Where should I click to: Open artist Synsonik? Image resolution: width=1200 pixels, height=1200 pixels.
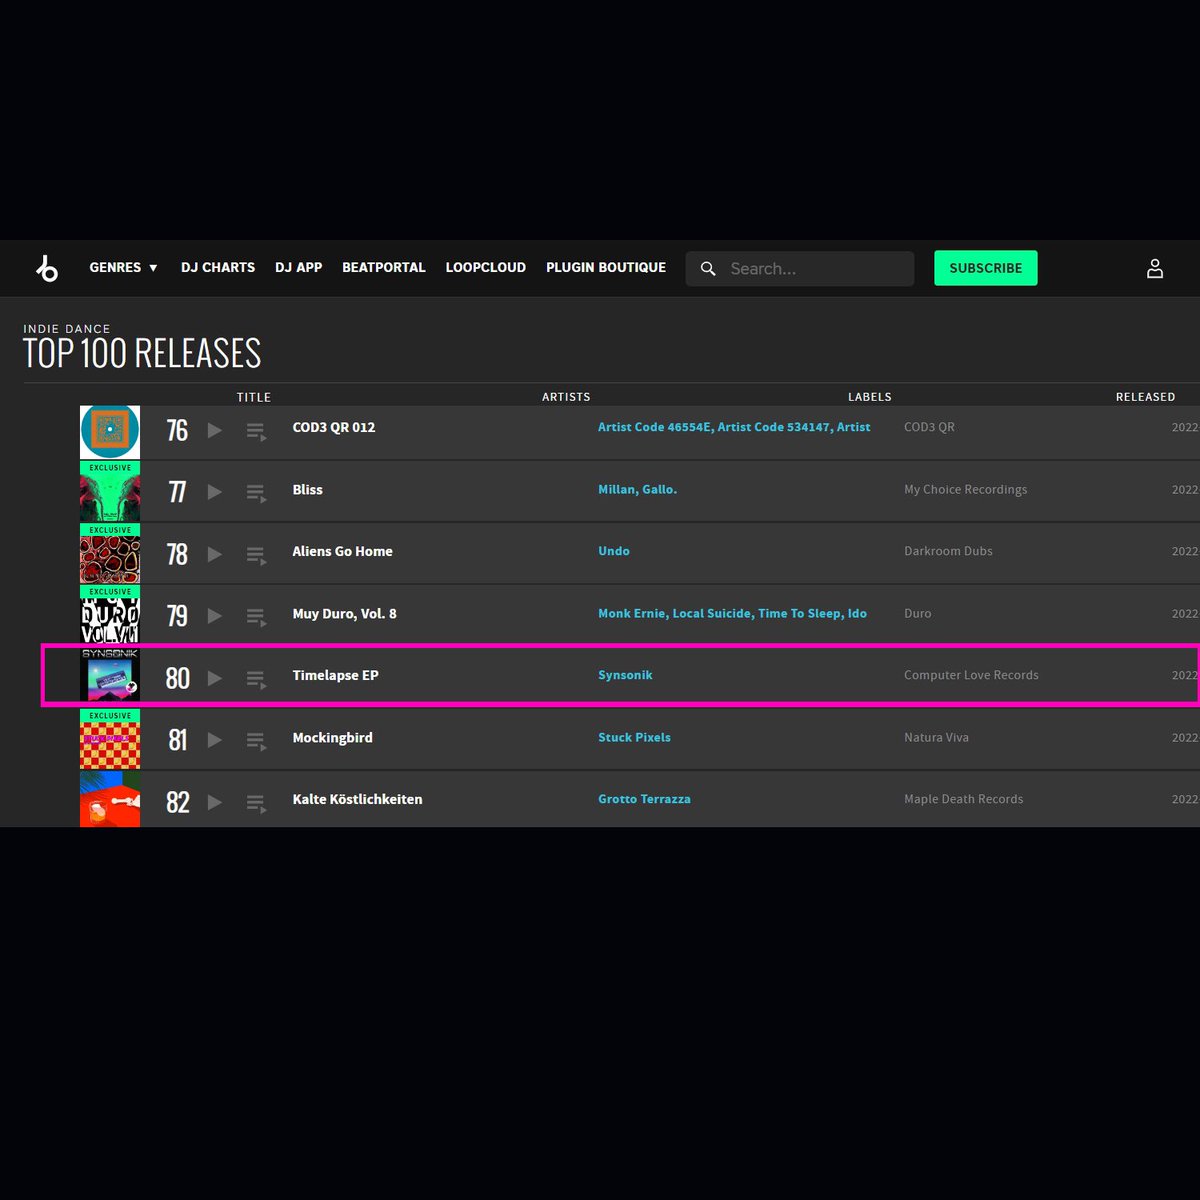625,675
